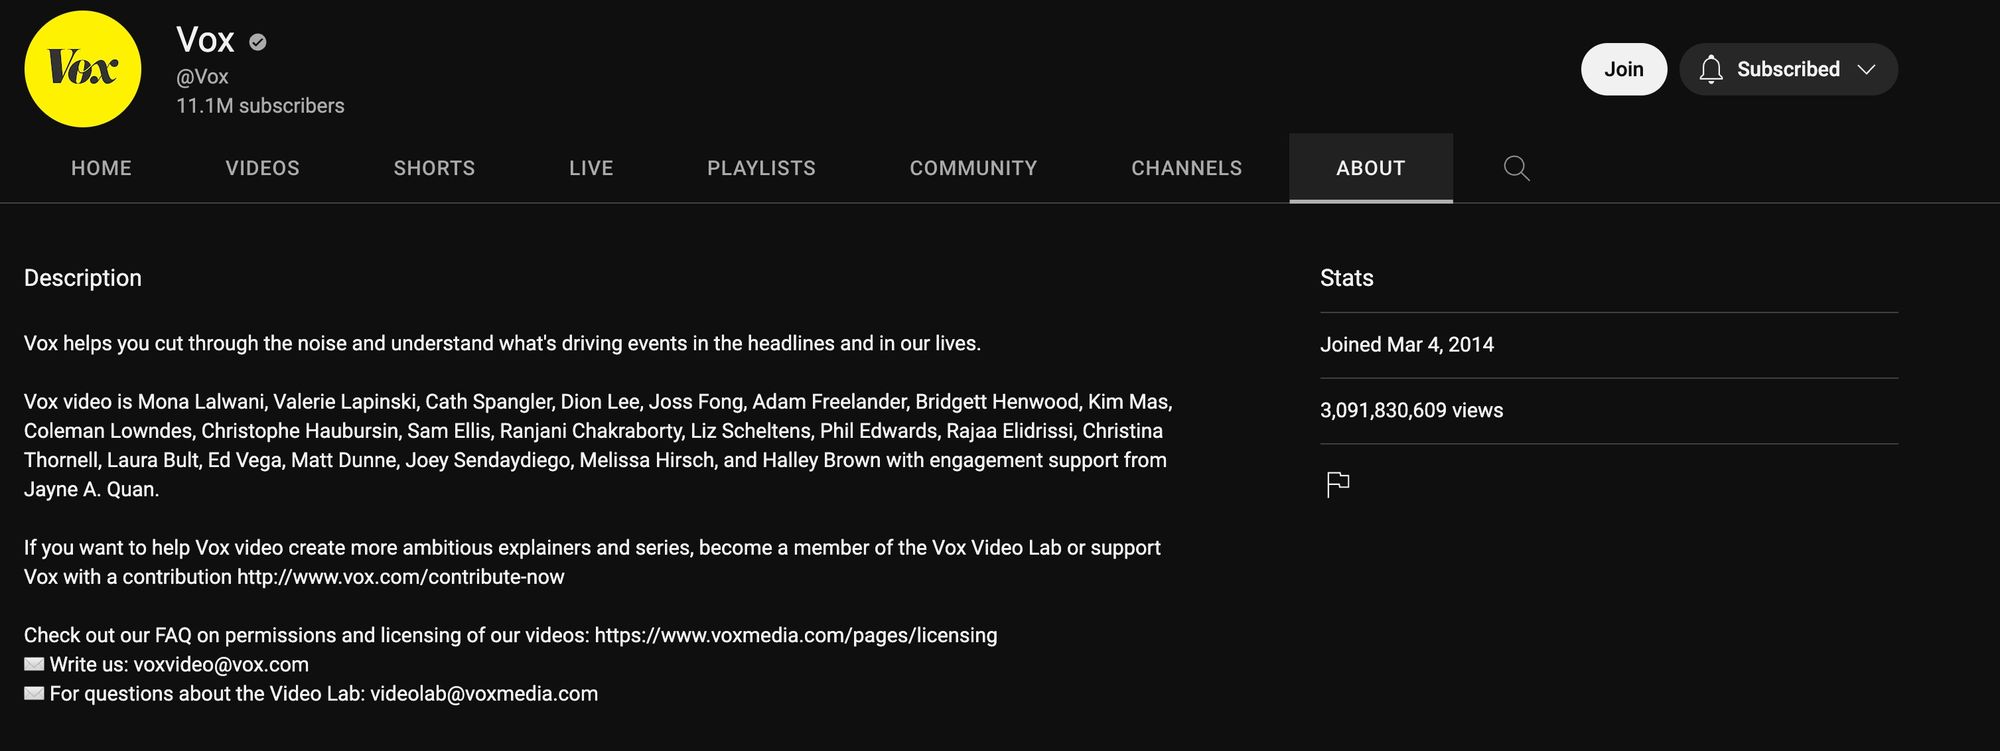Select the ABOUT tab
2000x751 pixels.
point(1371,168)
